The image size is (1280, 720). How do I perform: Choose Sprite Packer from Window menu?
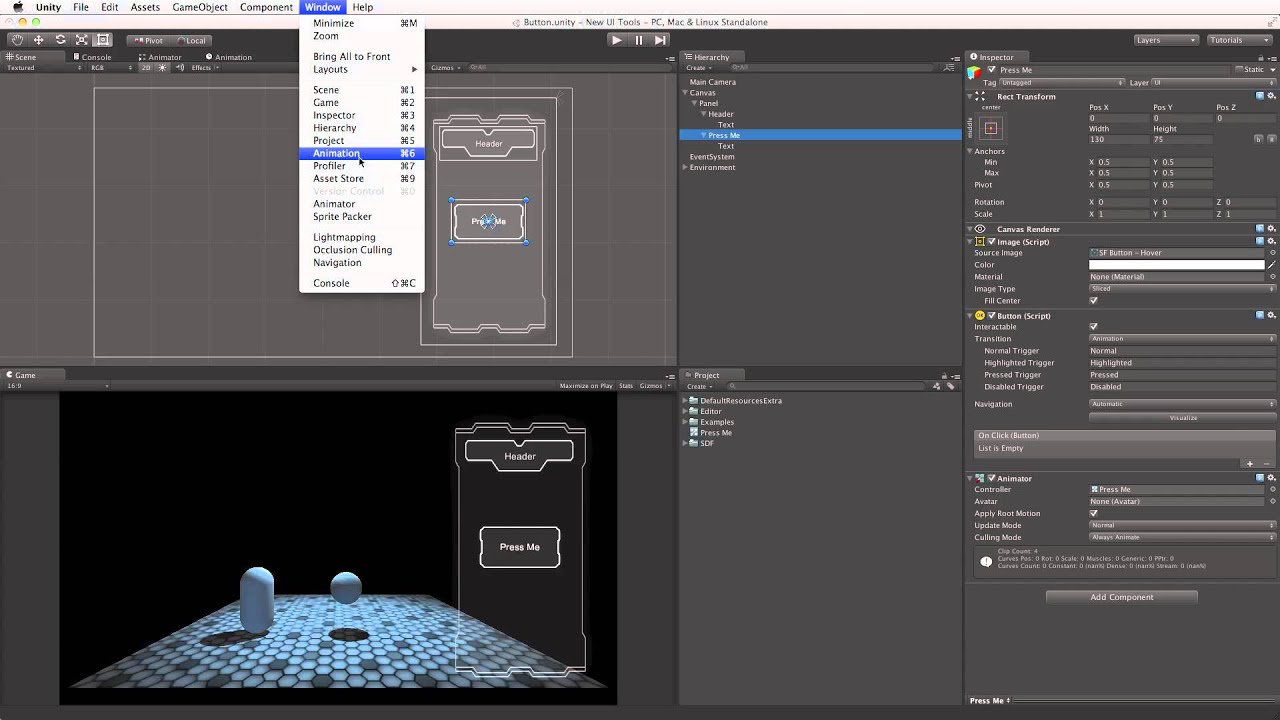361,216
